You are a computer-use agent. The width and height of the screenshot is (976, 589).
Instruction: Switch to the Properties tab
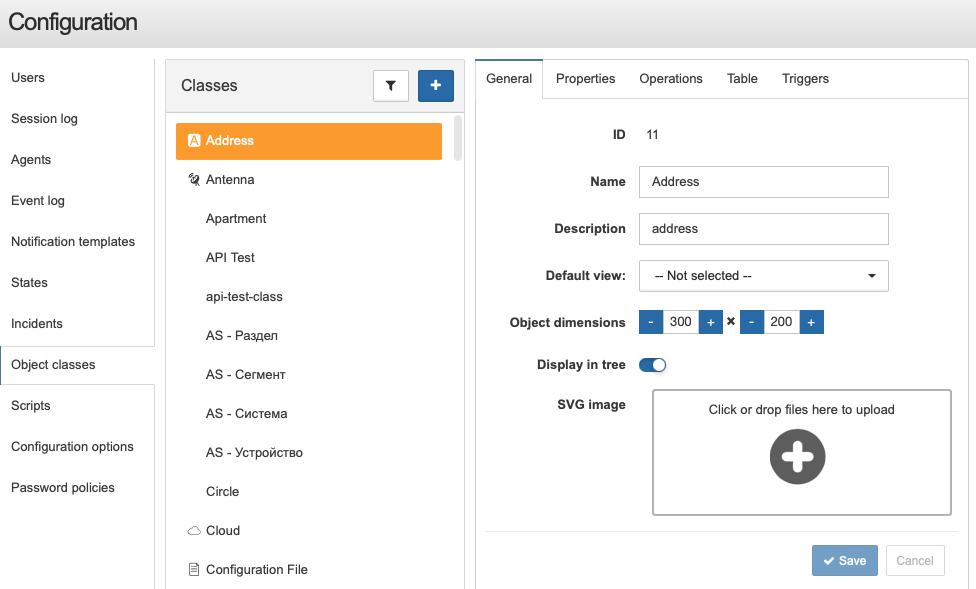585,79
